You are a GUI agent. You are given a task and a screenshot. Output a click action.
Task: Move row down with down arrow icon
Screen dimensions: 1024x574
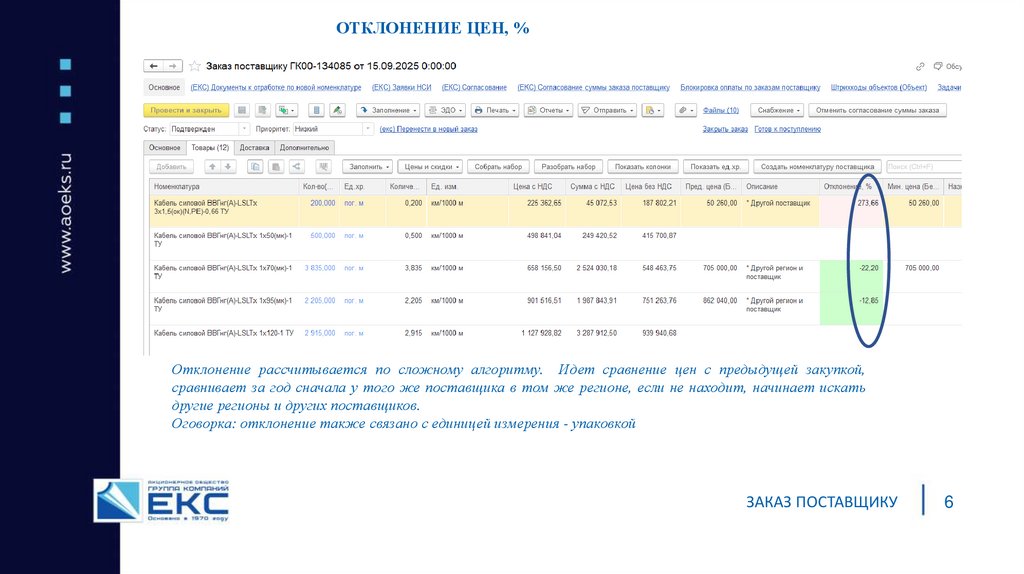228,167
